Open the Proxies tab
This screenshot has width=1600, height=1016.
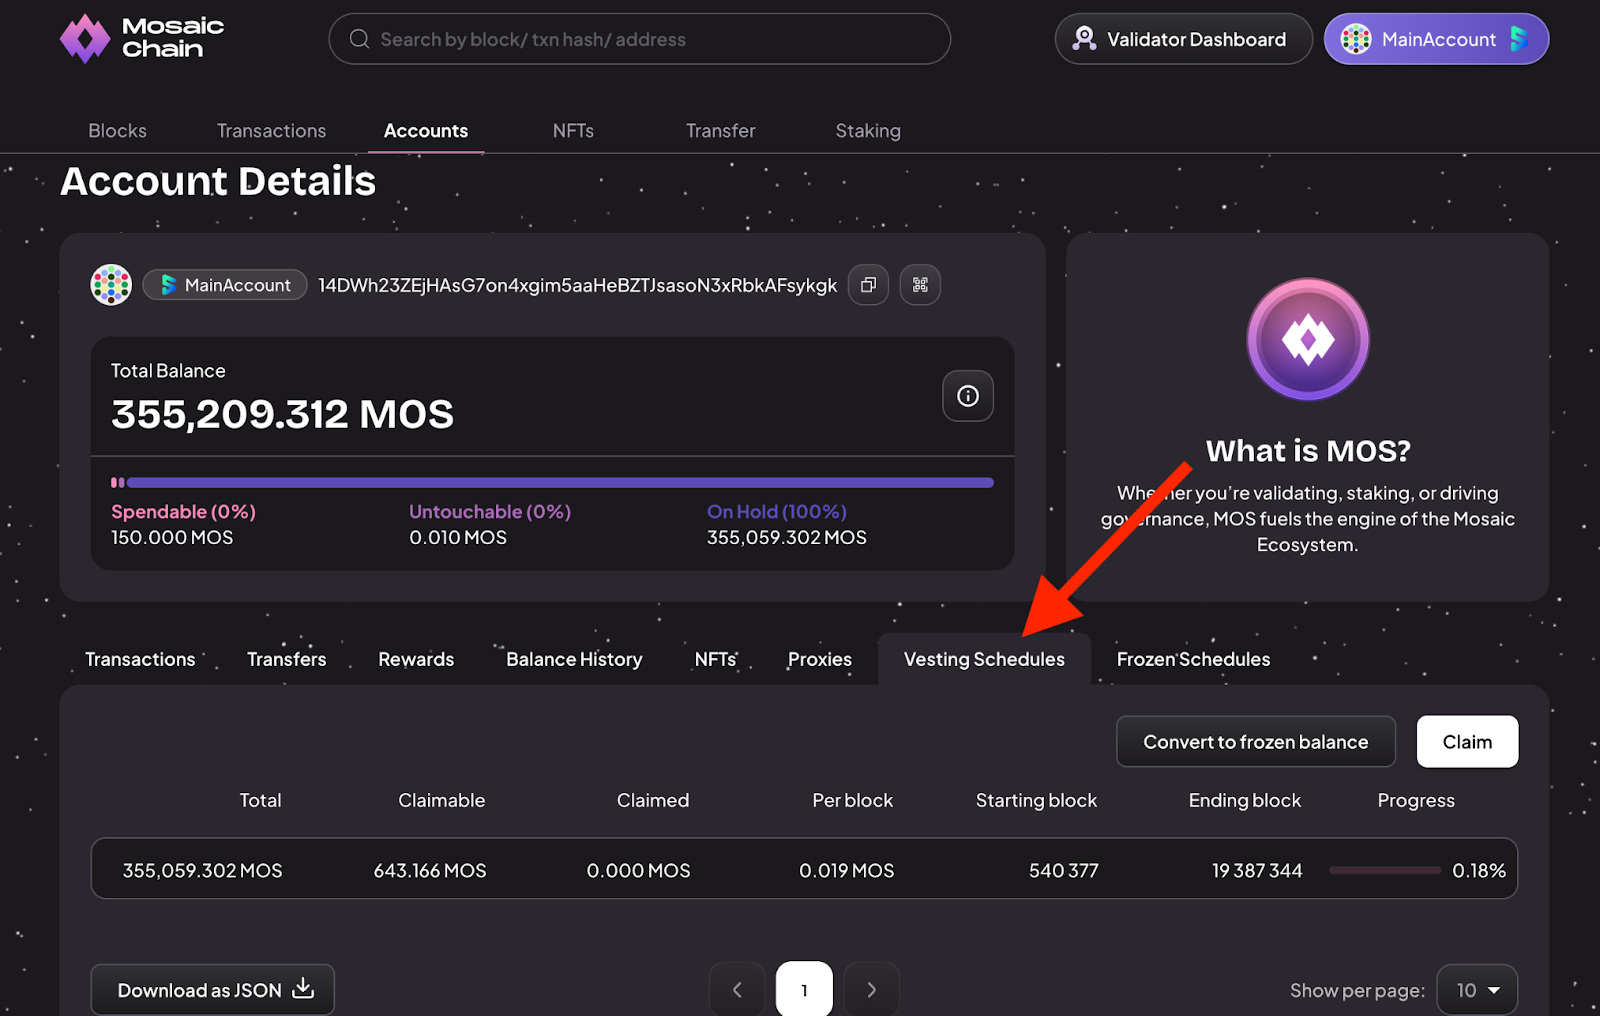(819, 659)
